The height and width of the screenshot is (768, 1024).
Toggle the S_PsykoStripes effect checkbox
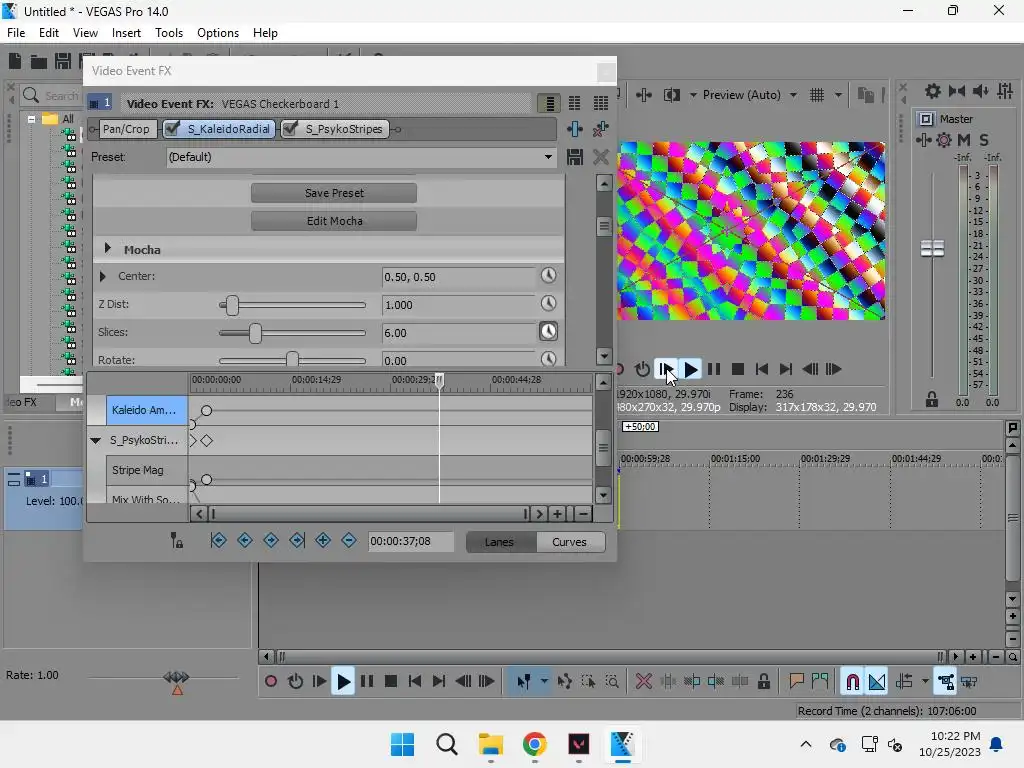291,129
